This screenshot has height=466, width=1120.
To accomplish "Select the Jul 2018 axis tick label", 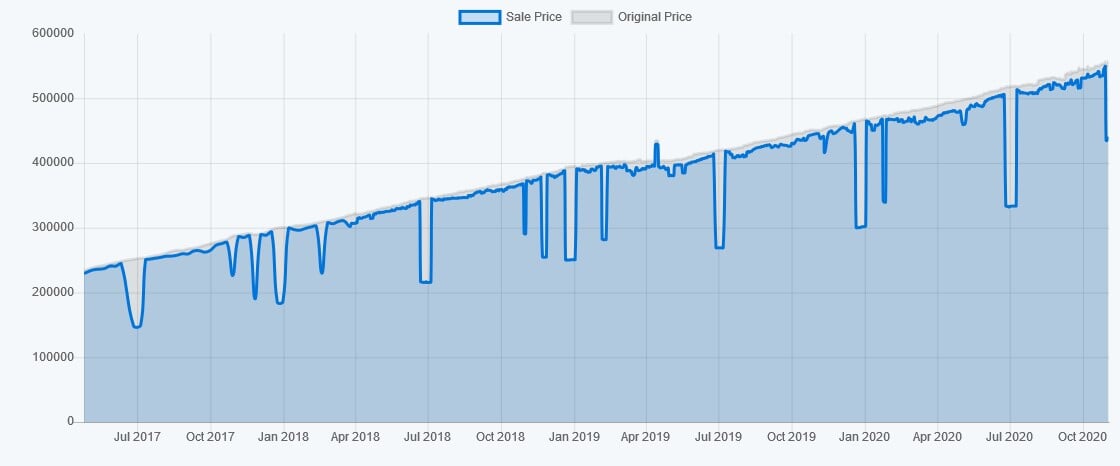I will [x=428, y=437].
